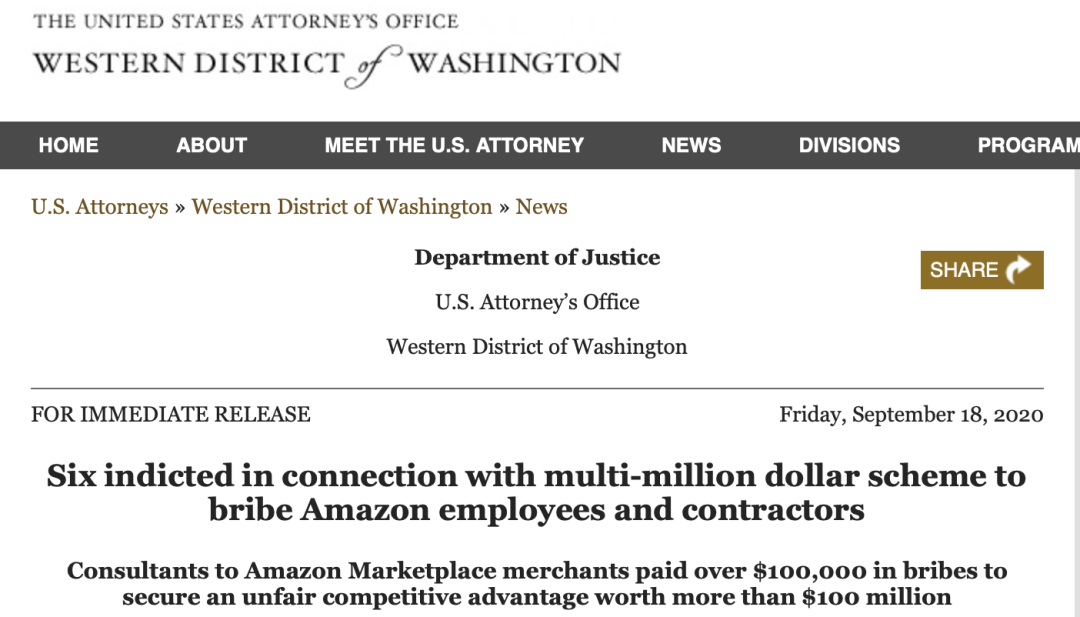1080x617 pixels.
Task: Click the page's vertical scrollbar
Action: (1075, 393)
